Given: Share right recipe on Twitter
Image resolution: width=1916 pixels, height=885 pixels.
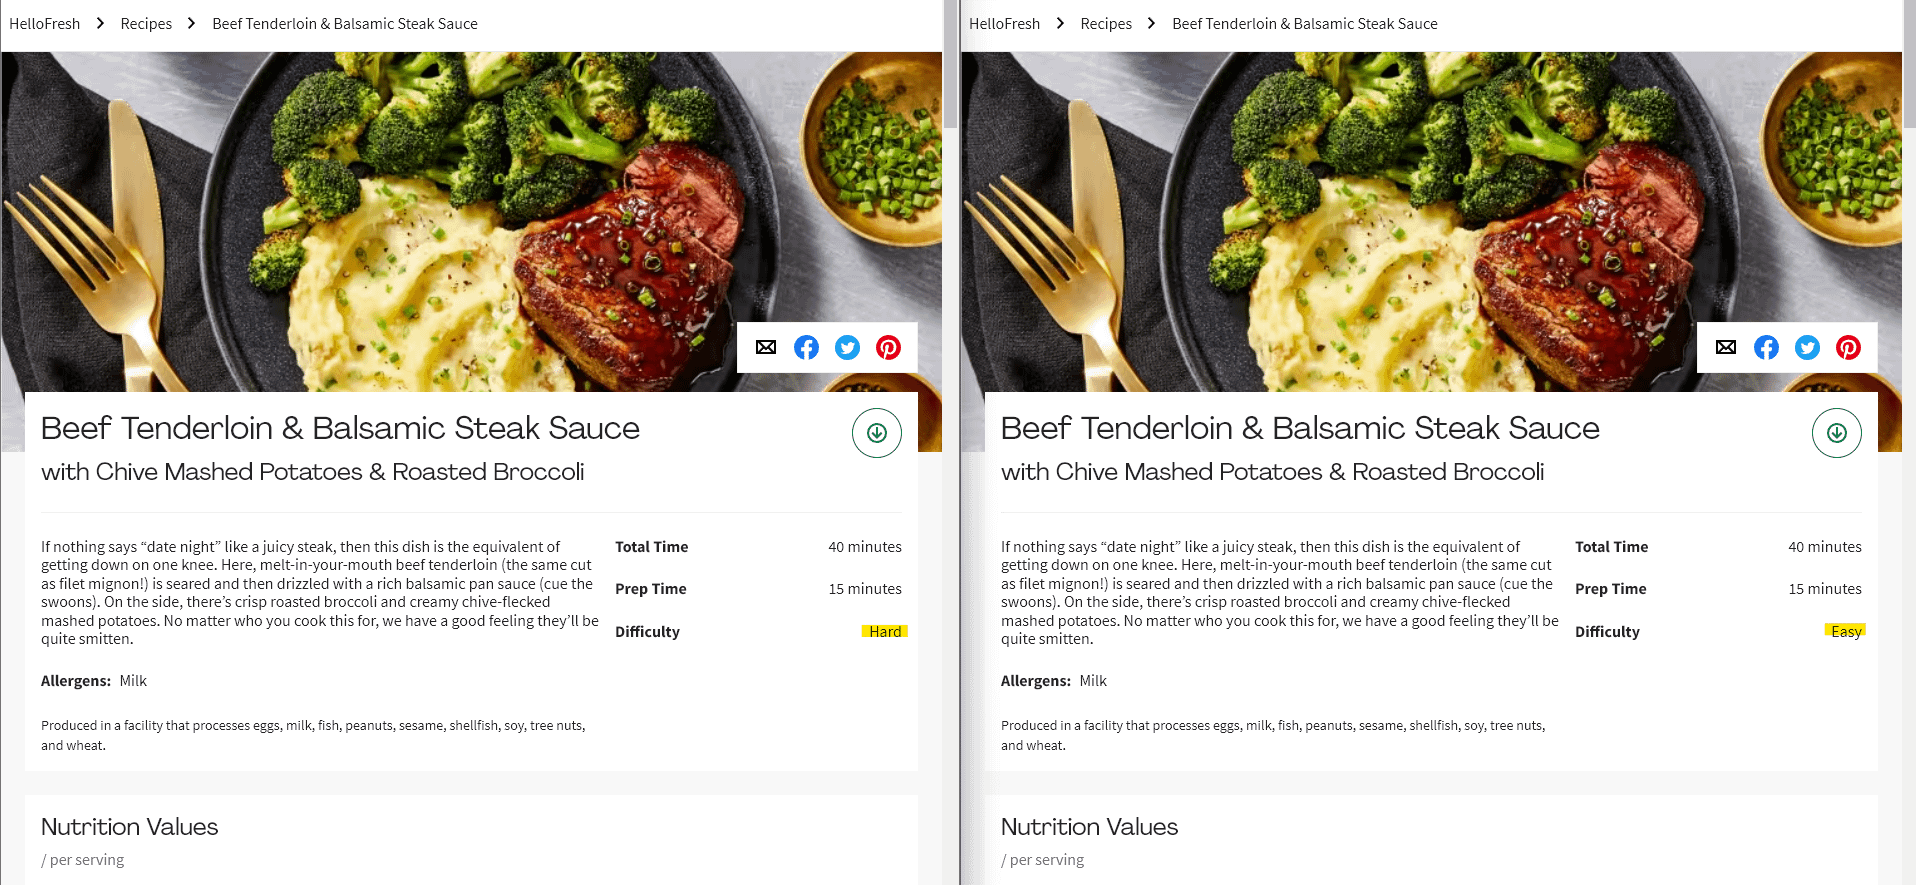Looking at the screenshot, I should (1807, 347).
